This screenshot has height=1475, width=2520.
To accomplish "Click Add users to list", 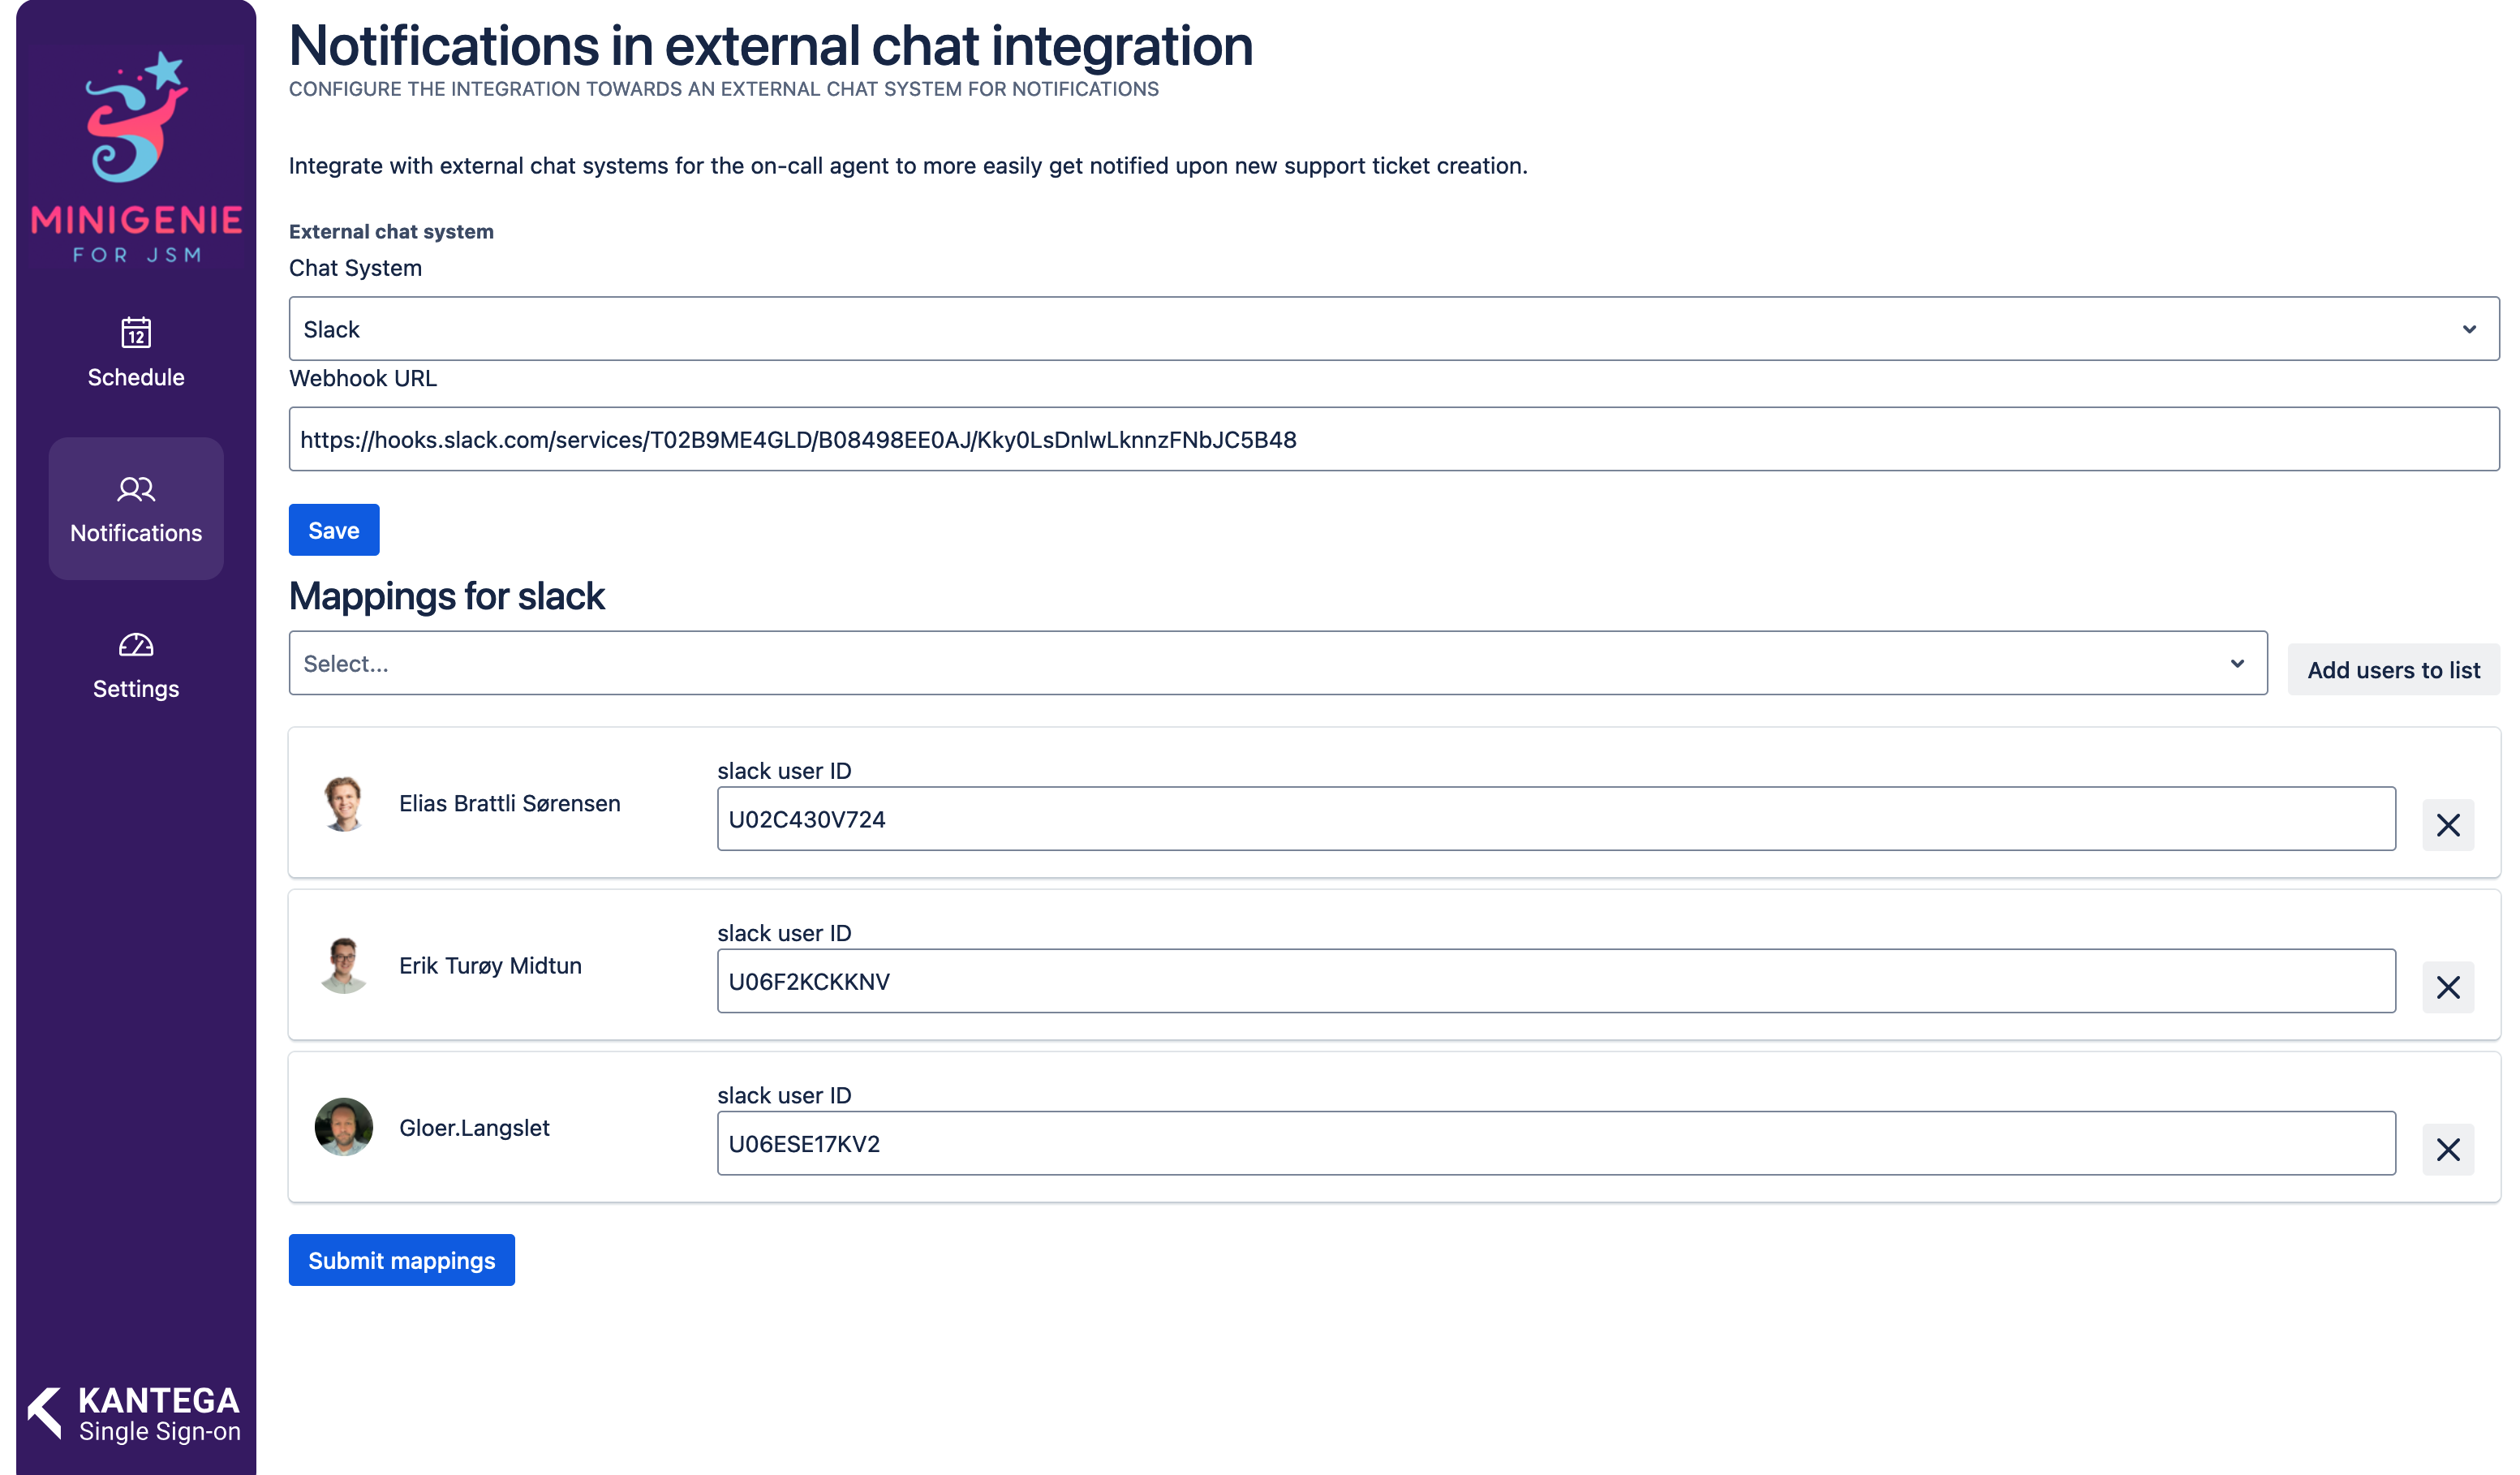I will (x=2393, y=670).
